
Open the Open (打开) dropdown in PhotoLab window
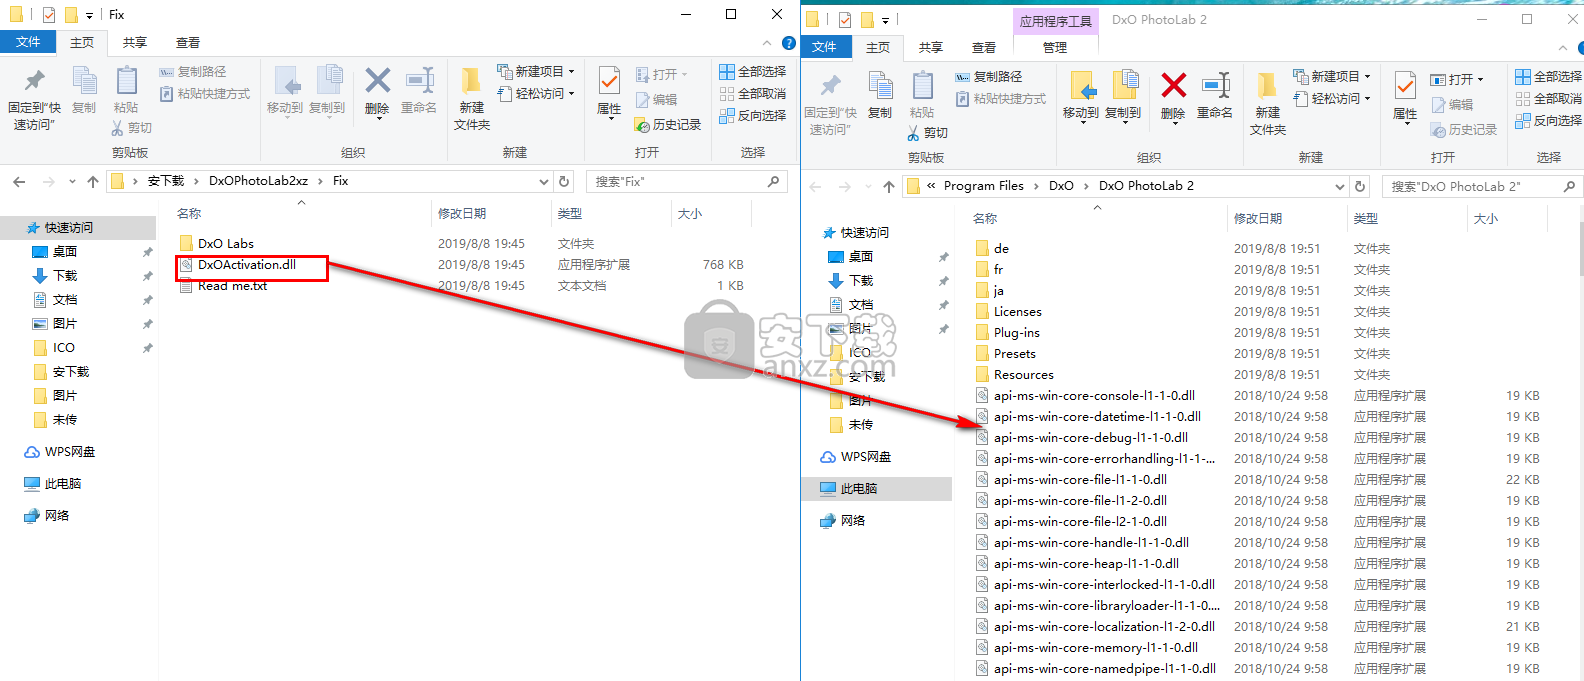1457,80
